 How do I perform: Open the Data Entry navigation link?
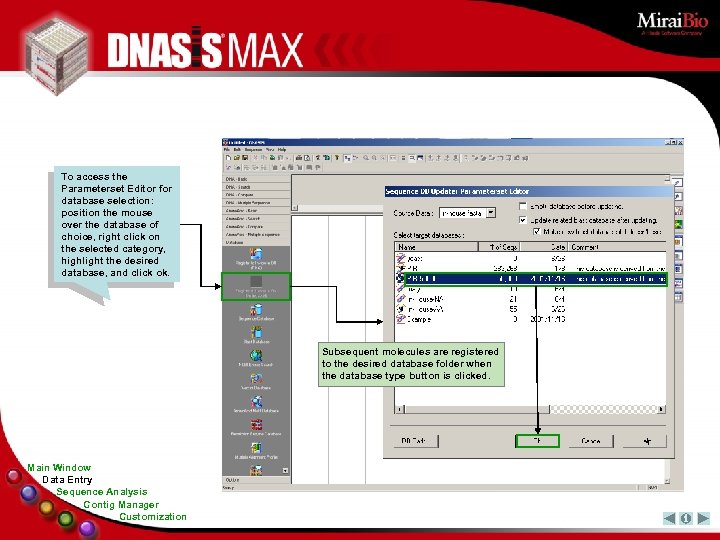click(67, 479)
